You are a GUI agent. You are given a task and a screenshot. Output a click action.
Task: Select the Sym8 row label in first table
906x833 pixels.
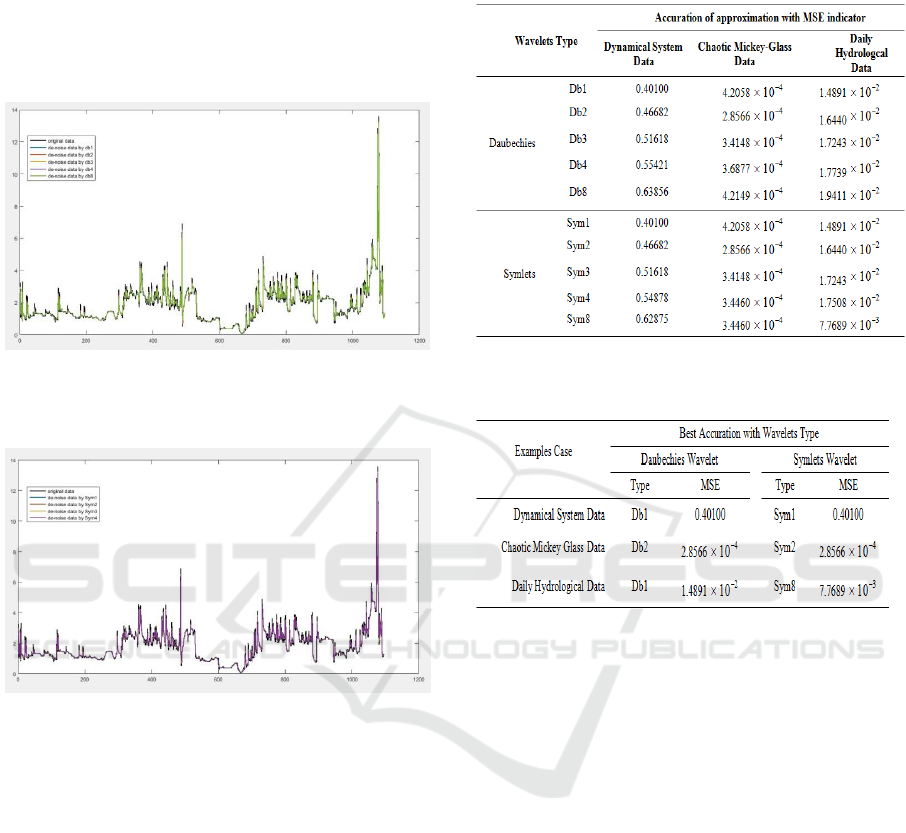pyautogui.click(x=577, y=319)
